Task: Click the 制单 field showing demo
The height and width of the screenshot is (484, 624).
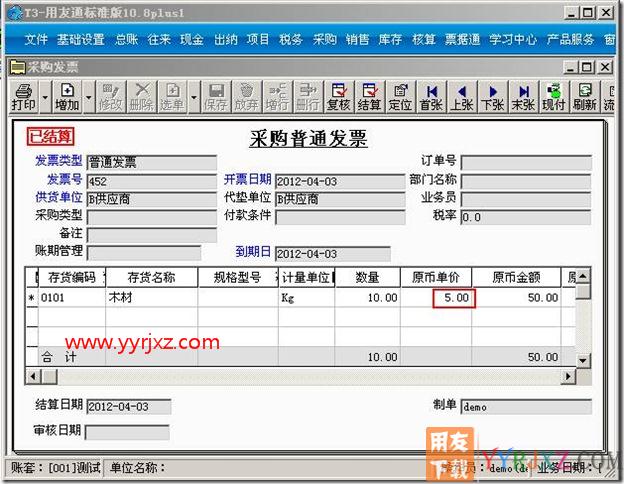Action: tap(526, 407)
